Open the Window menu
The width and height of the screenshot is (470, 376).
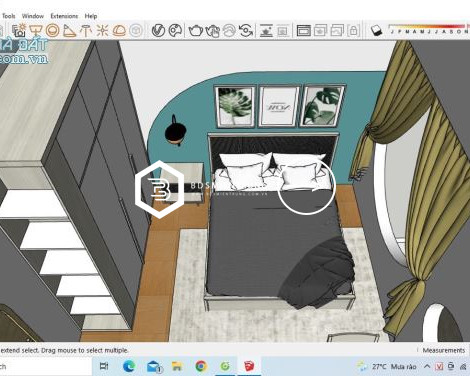pos(33,16)
